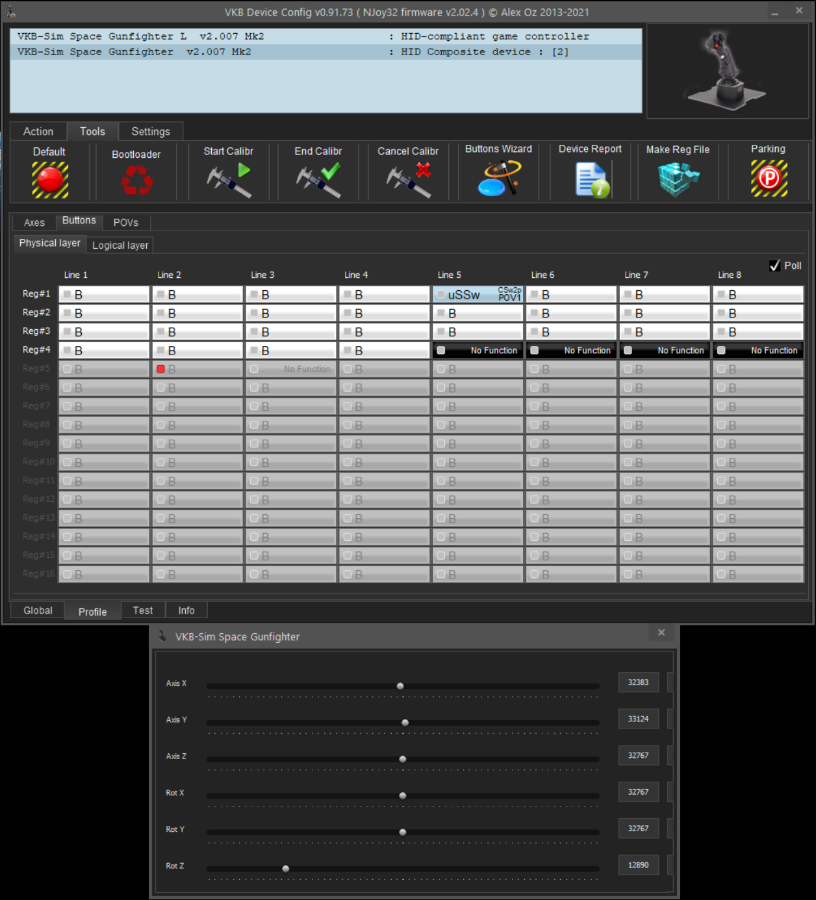Click the Default red button icon
Viewport: 816px width, 900px height.
[50, 180]
